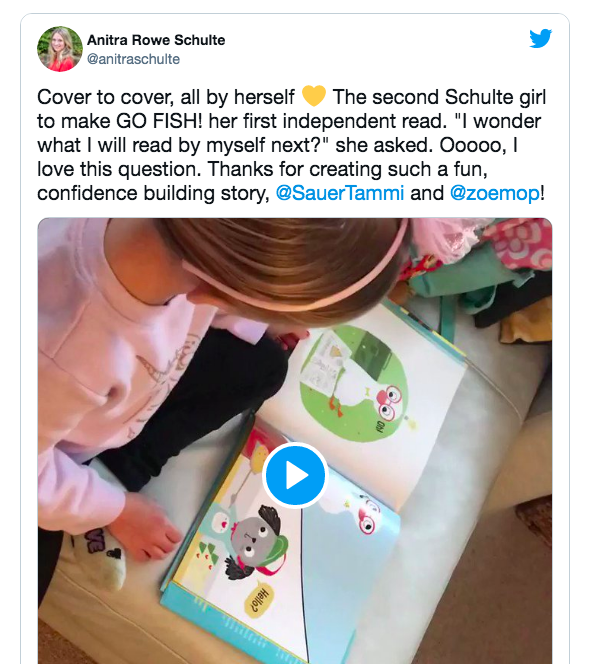This screenshot has width=589, height=664.
Task: Click the heart-patterned sock in video
Action: click(99, 556)
